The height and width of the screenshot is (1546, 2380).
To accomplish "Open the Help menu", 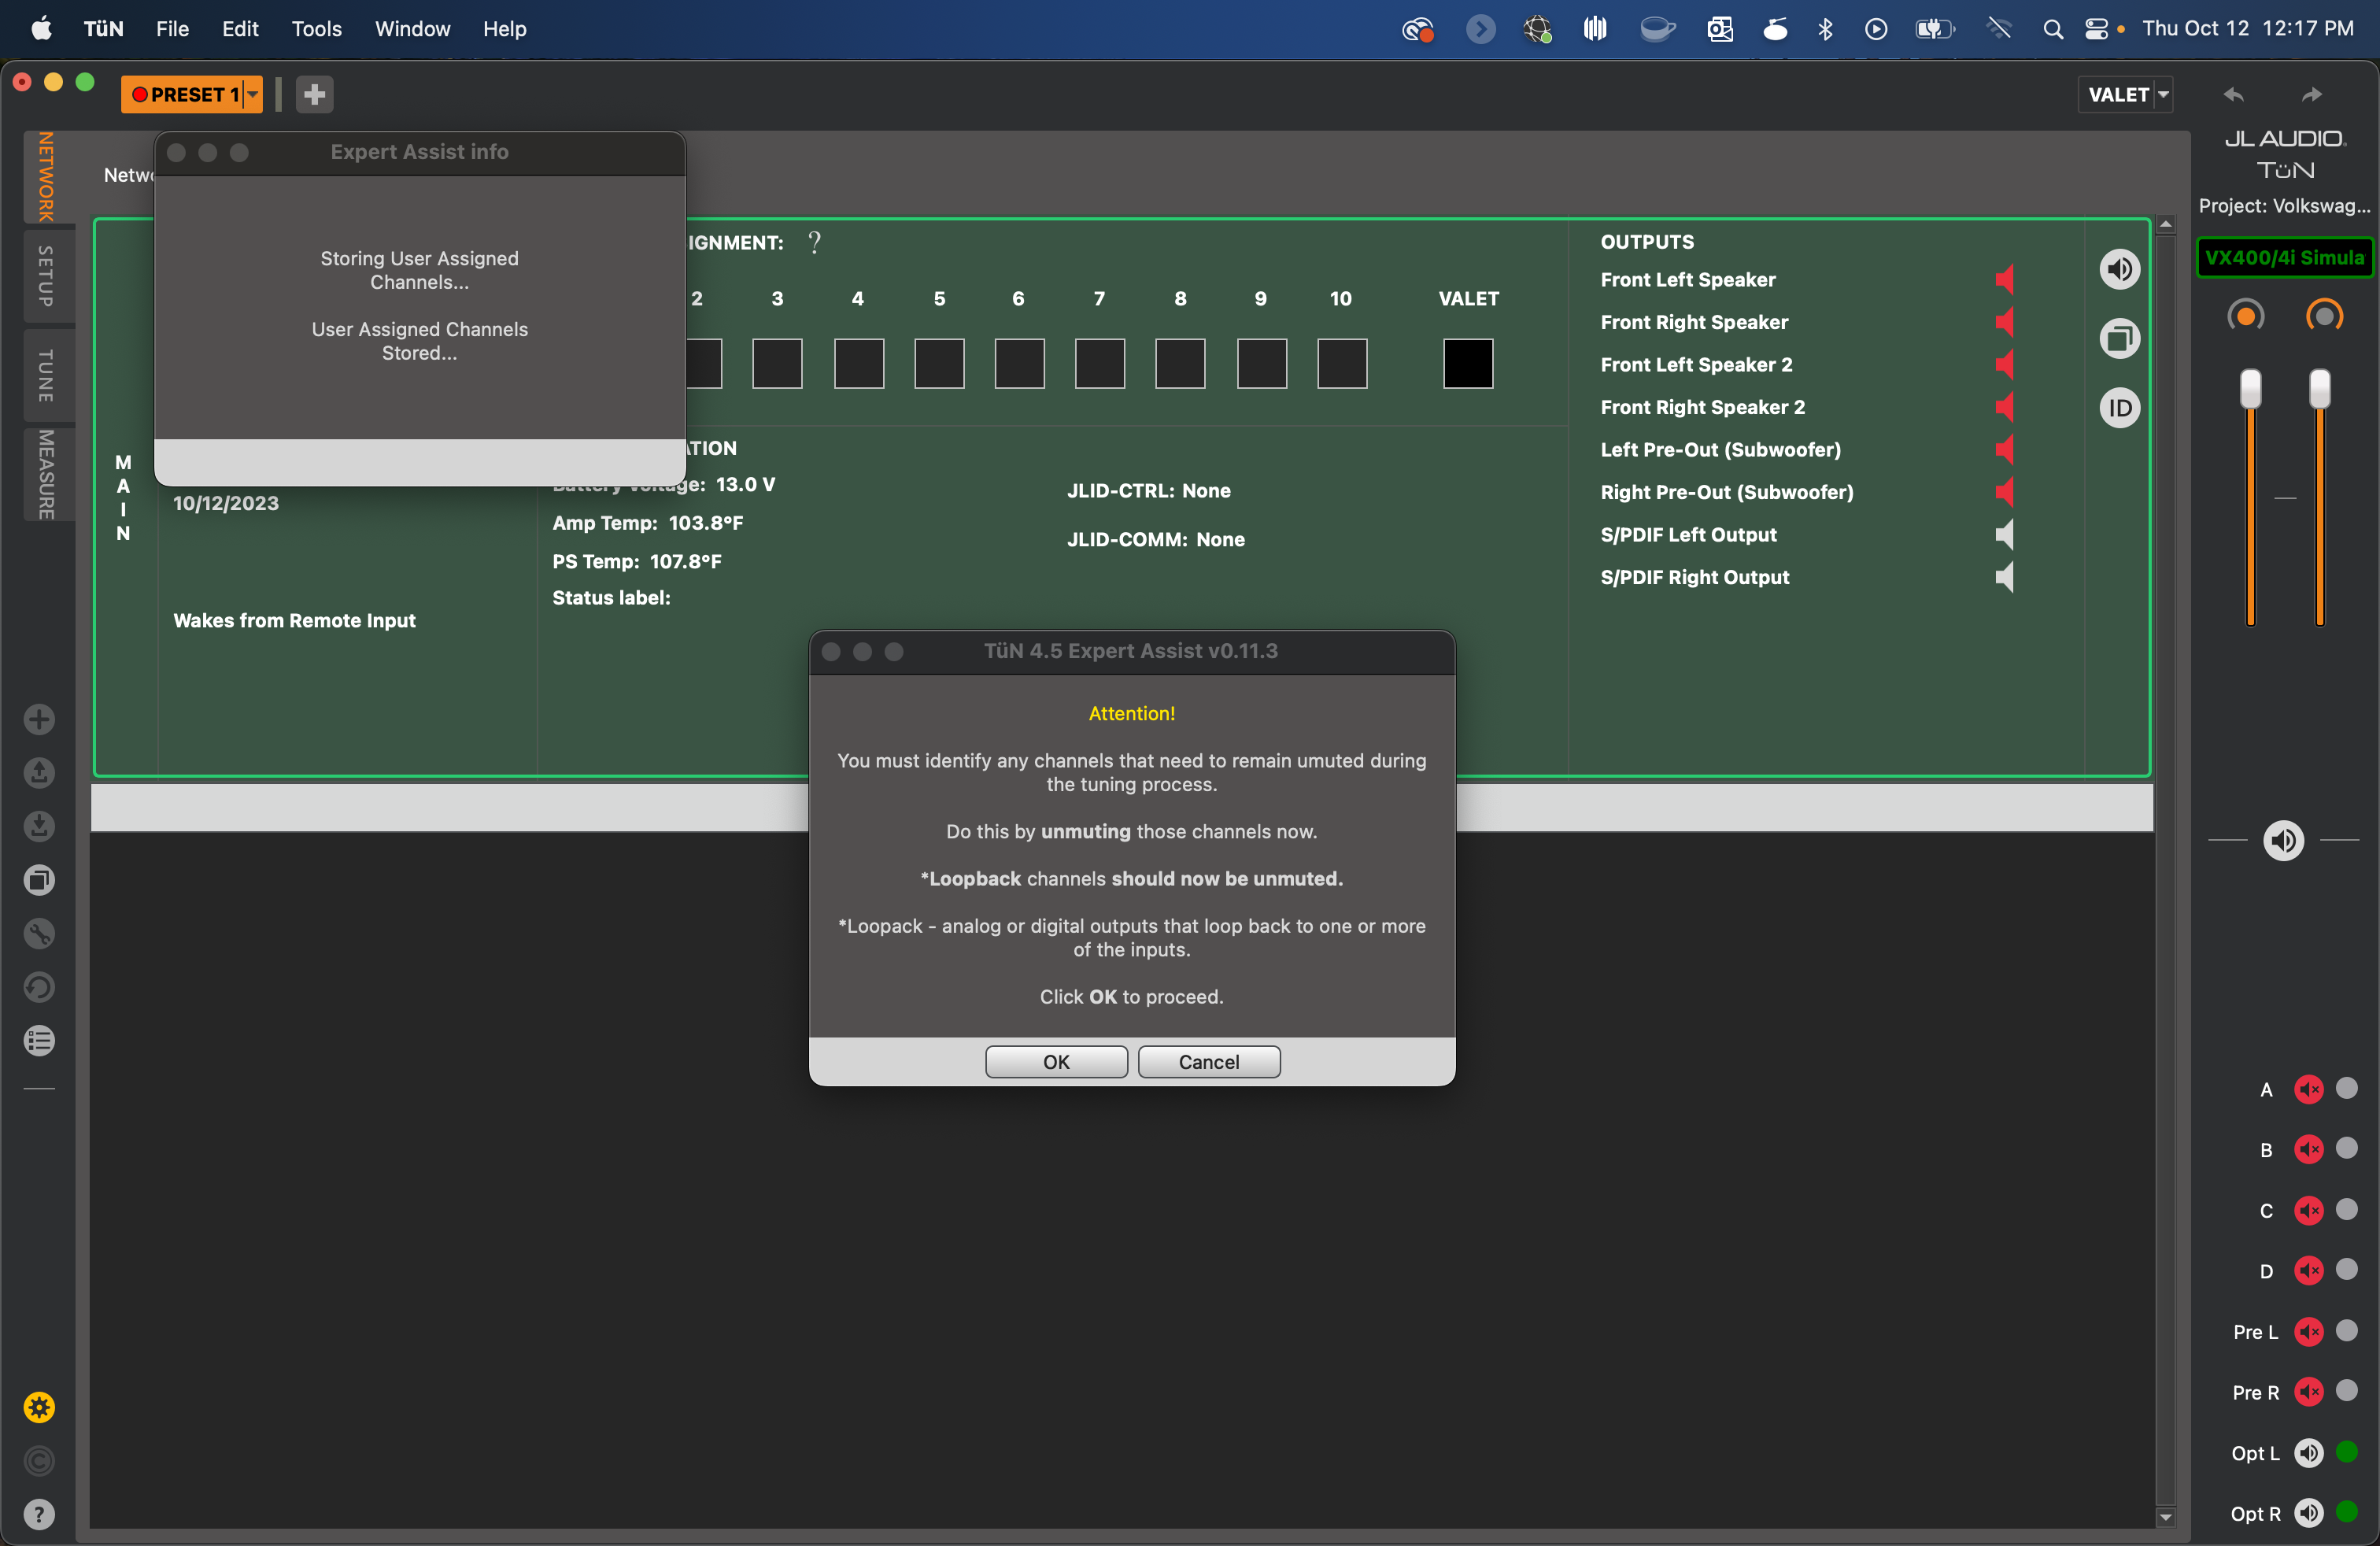I will (504, 29).
